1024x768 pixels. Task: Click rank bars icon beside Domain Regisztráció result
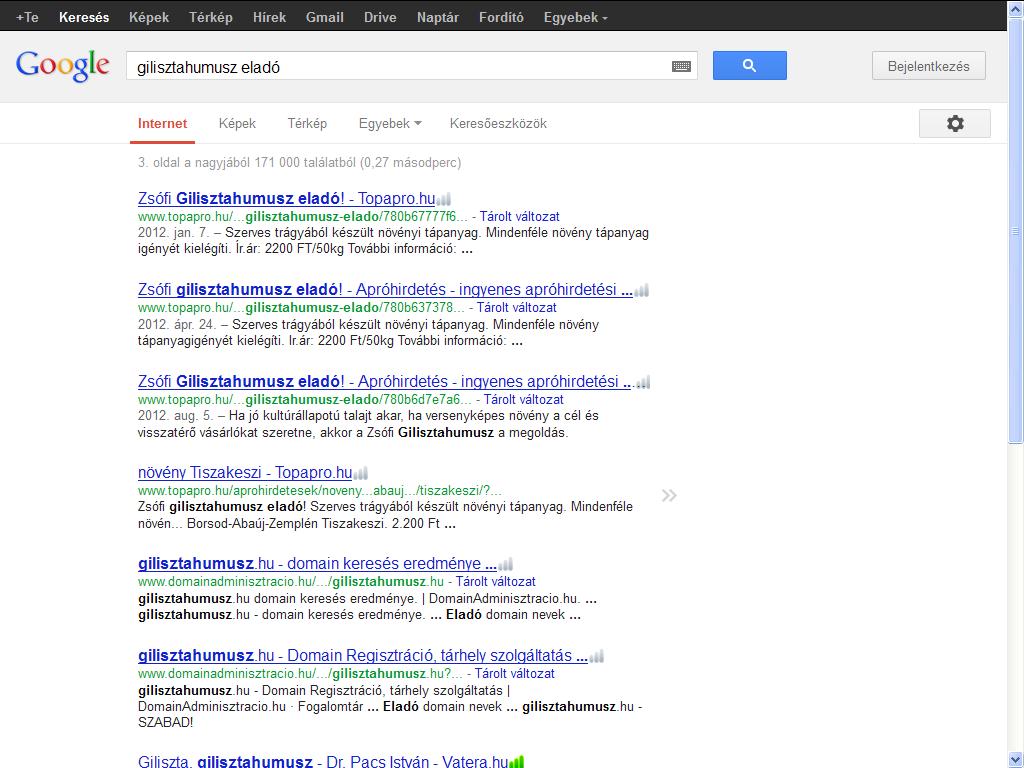(x=597, y=656)
